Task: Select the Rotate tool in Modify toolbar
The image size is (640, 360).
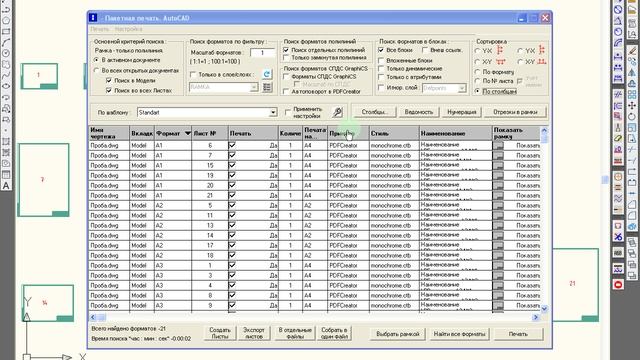Action: tap(632, 117)
